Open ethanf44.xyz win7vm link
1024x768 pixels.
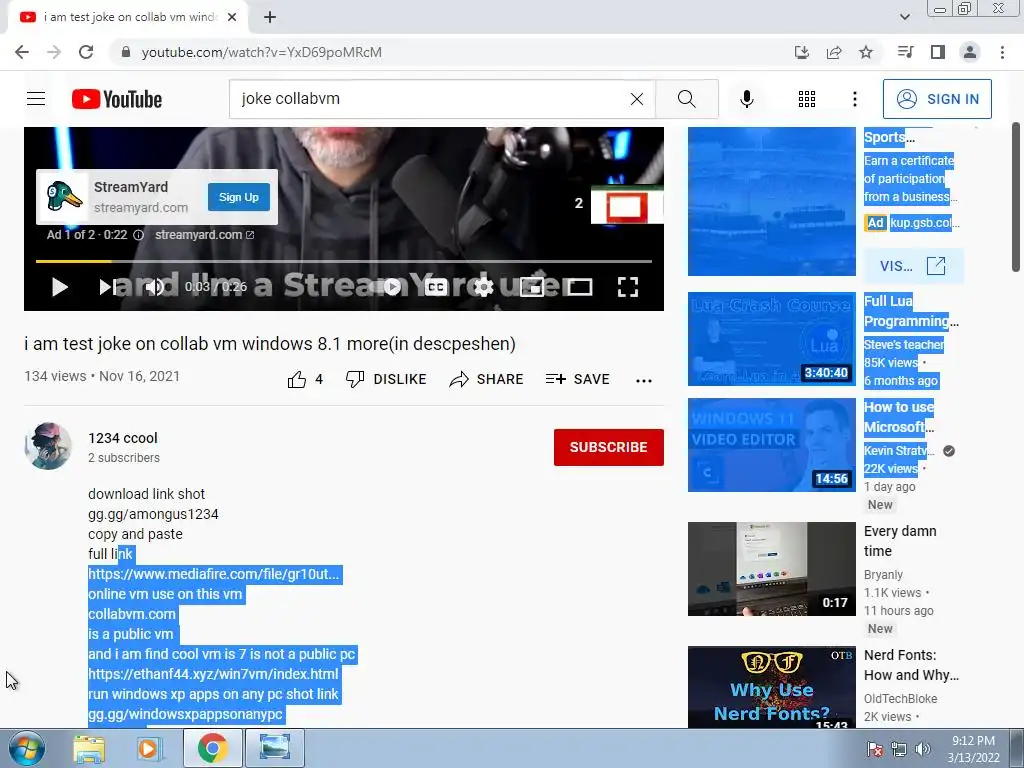point(214,674)
